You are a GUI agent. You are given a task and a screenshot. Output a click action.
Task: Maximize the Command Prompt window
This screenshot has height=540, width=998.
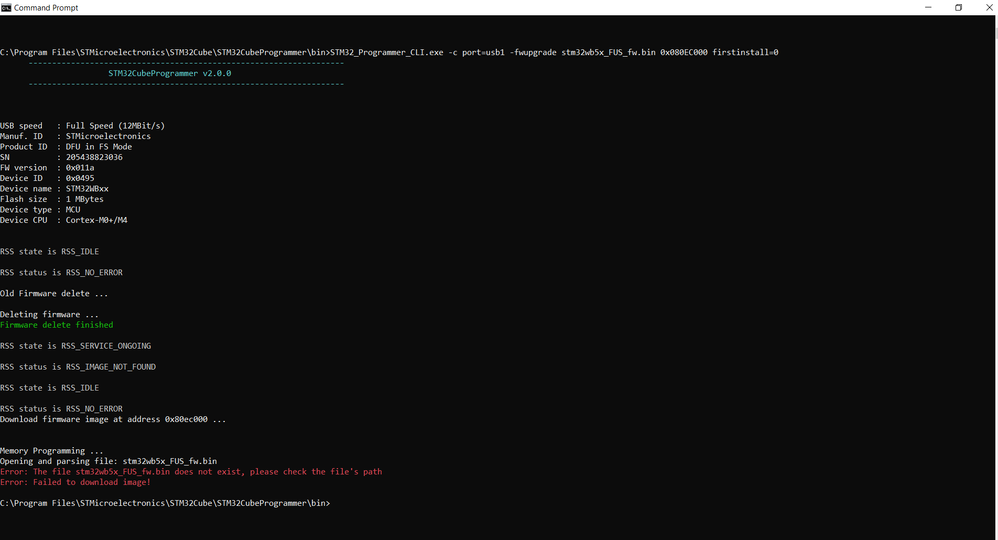coord(959,8)
